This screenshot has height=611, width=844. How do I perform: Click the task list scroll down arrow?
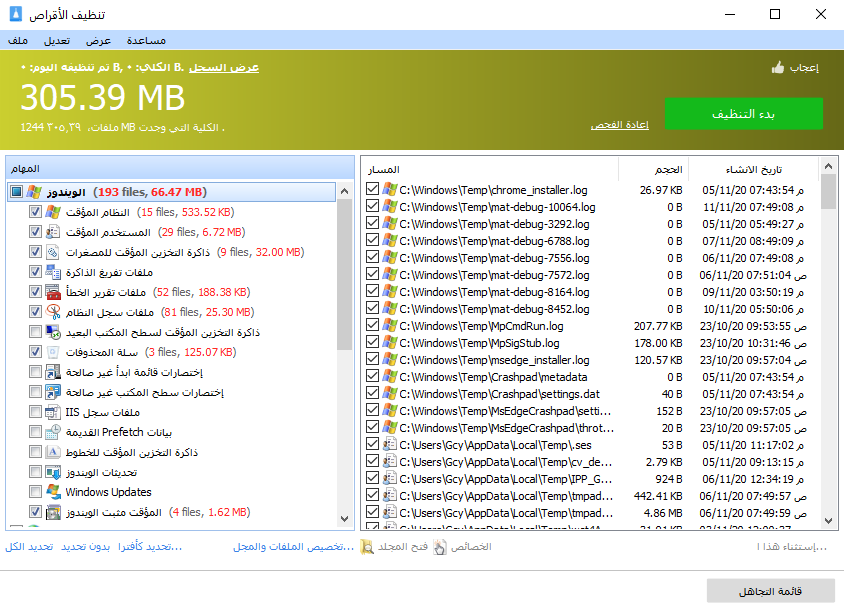click(x=344, y=519)
